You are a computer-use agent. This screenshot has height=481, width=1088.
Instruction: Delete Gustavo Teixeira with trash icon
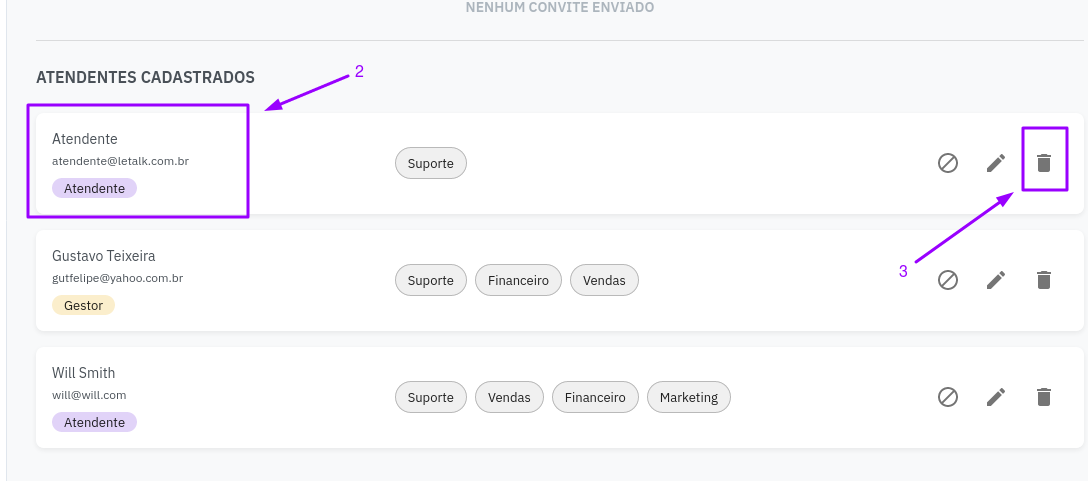tap(1044, 280)
